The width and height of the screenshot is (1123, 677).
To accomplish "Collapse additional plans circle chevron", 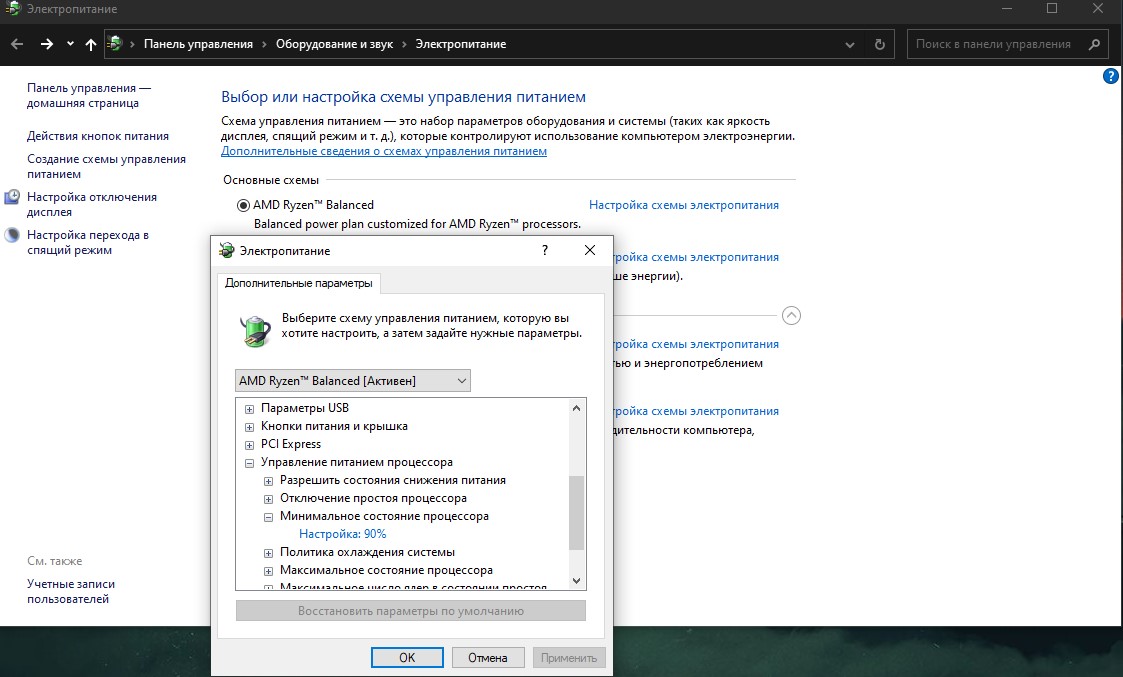I will 791,315.
